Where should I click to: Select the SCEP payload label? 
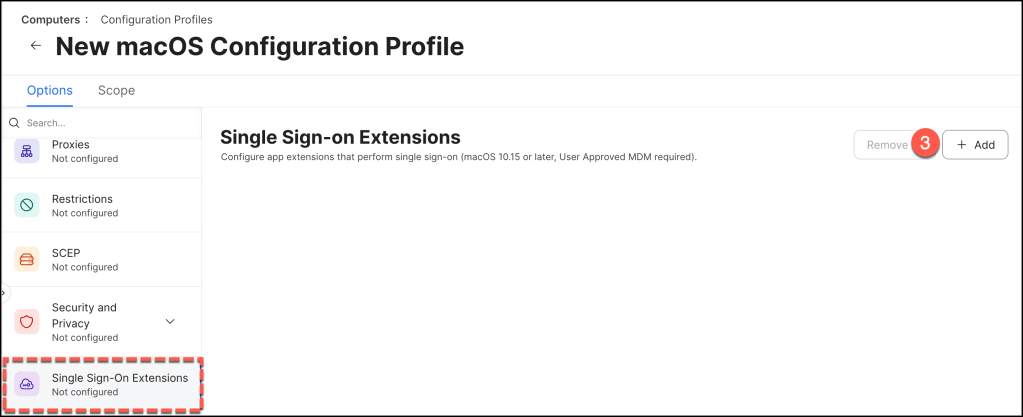coord(66,253)
